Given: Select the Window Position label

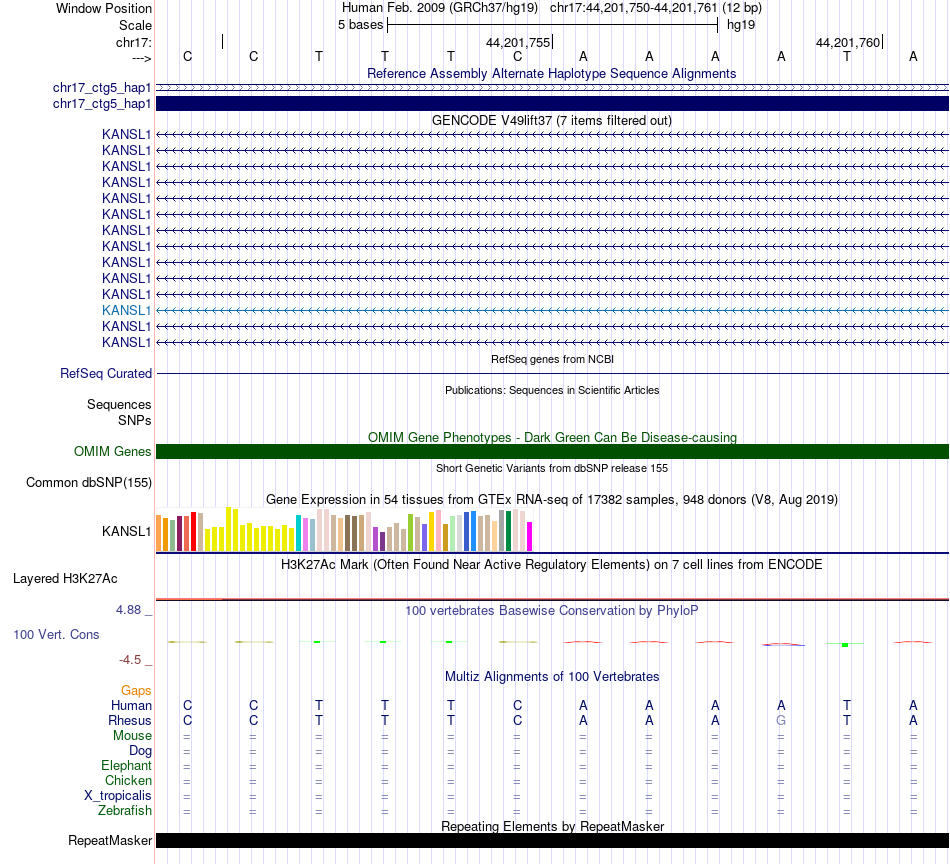Looking at the screenshot, I should (104, 8).
